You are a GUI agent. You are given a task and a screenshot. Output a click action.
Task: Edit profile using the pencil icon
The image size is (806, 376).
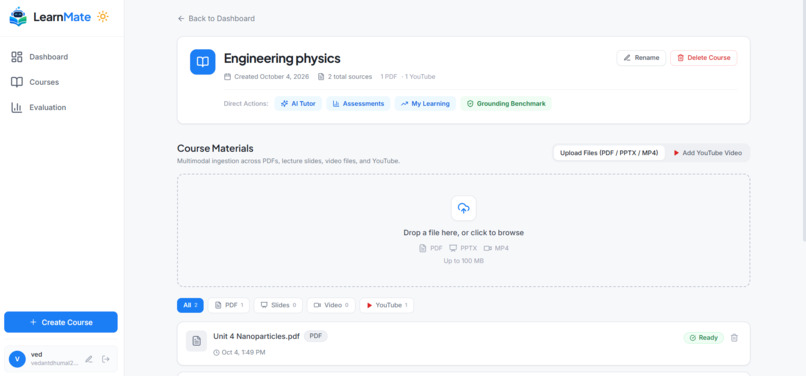tap(89, 359)
